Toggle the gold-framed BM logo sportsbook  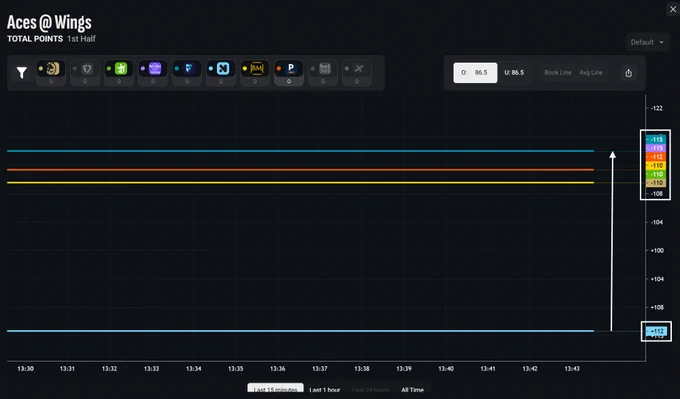click(x=255, y=69)
